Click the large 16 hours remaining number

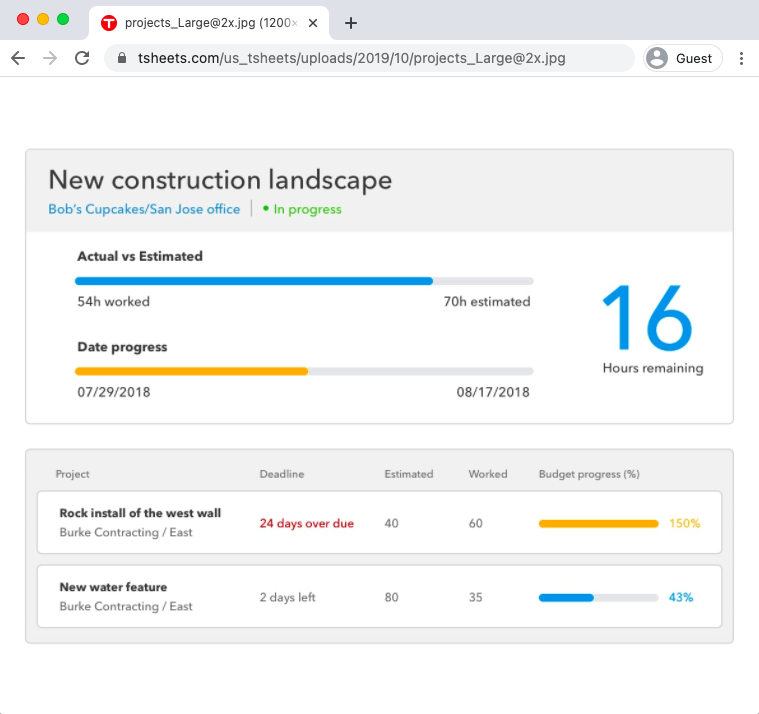tap(648, 318)
